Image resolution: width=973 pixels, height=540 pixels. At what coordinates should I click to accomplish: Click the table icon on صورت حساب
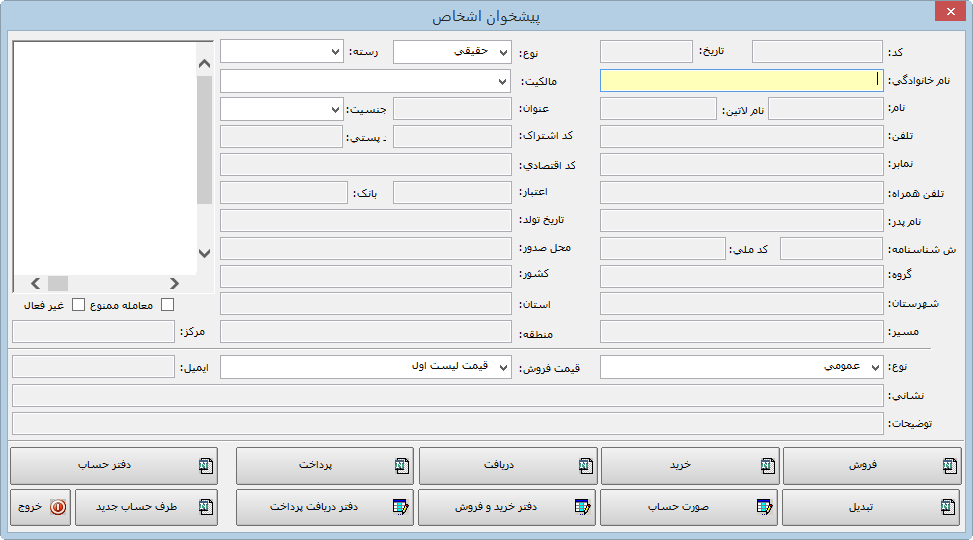coord(765,507)
